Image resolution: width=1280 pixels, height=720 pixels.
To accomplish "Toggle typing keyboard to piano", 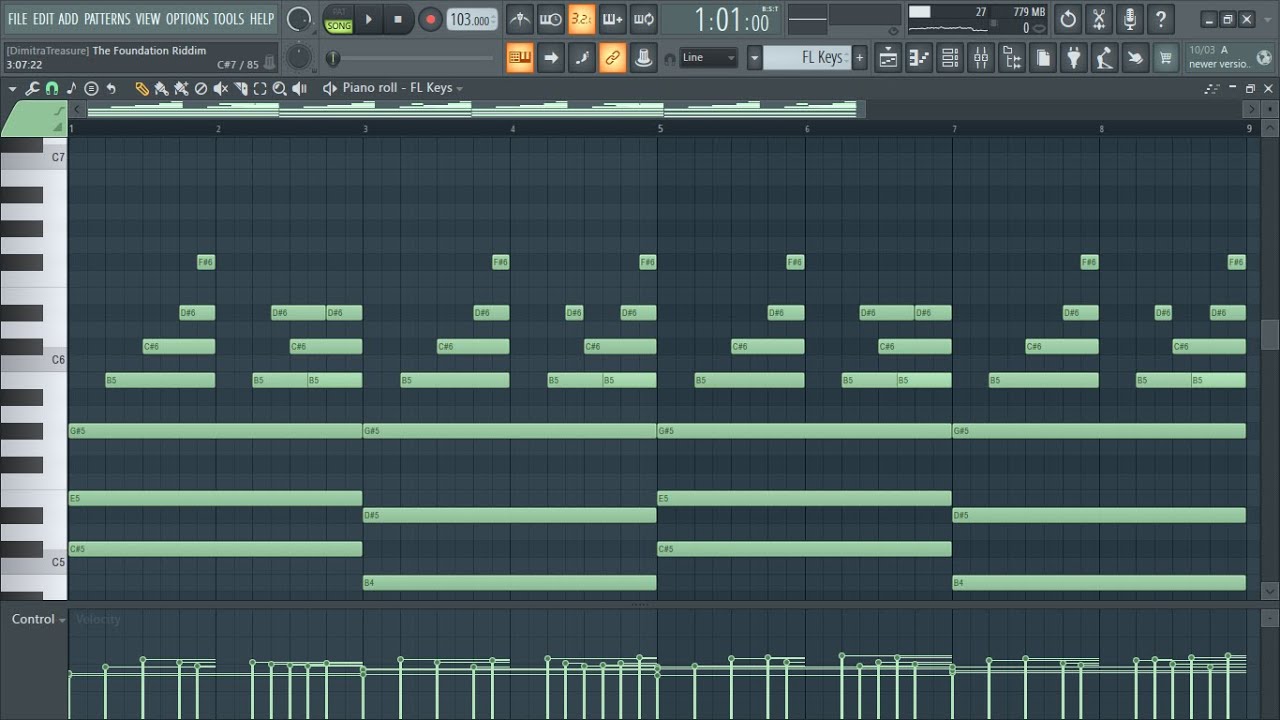I will tap(519, 58).
